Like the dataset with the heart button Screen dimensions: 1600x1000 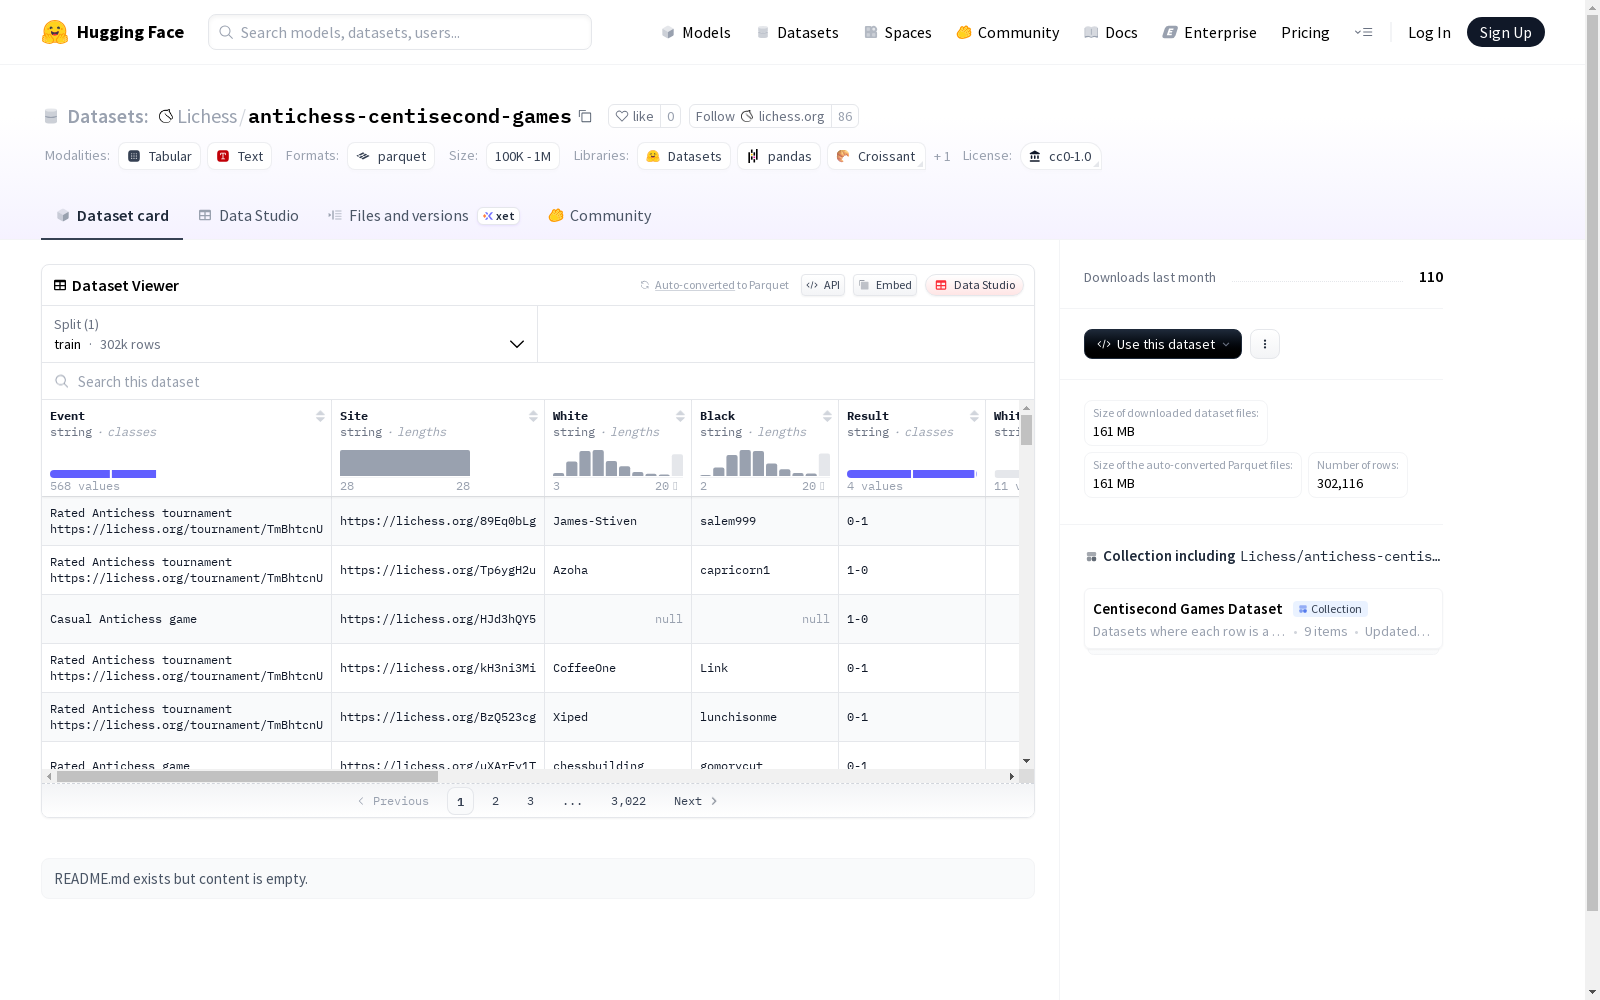634,116
